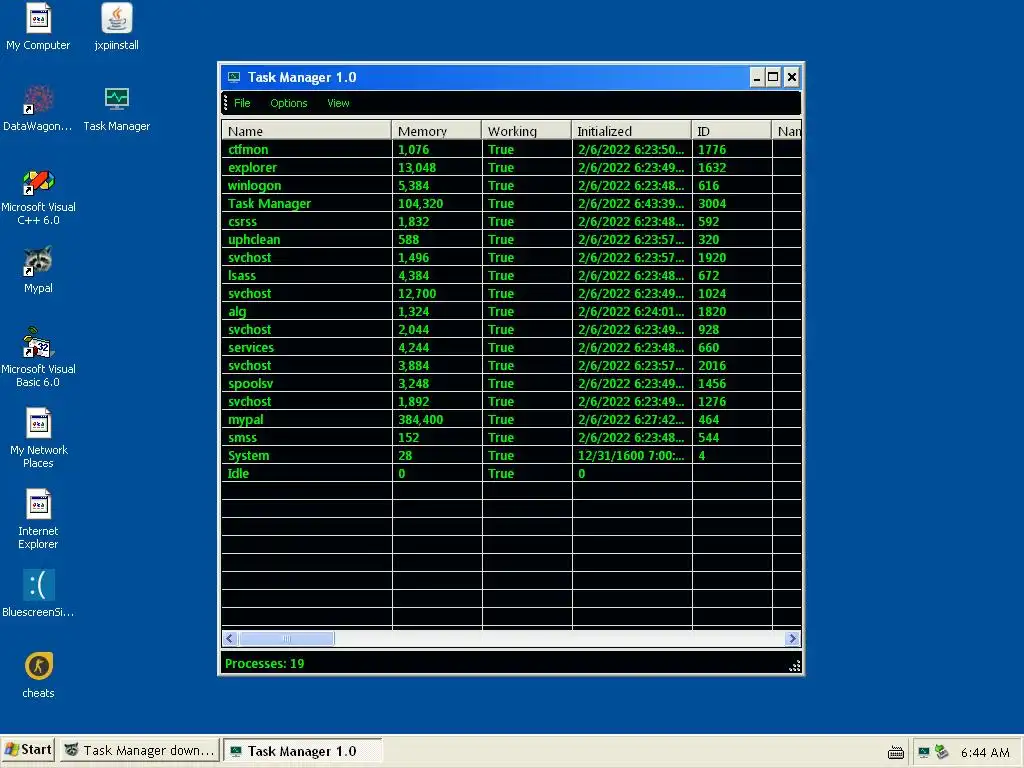This screenshot has width=1024, height=768.
Task: Select the Mypal raccoon desktop icon
Action: tap(38, 270)
